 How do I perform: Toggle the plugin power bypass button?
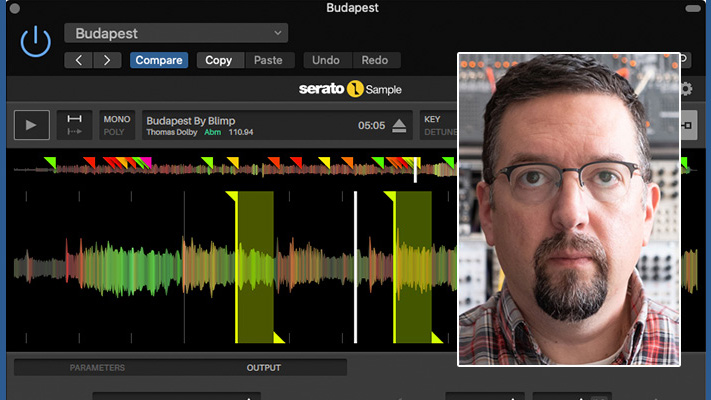[x=35, y=42]
